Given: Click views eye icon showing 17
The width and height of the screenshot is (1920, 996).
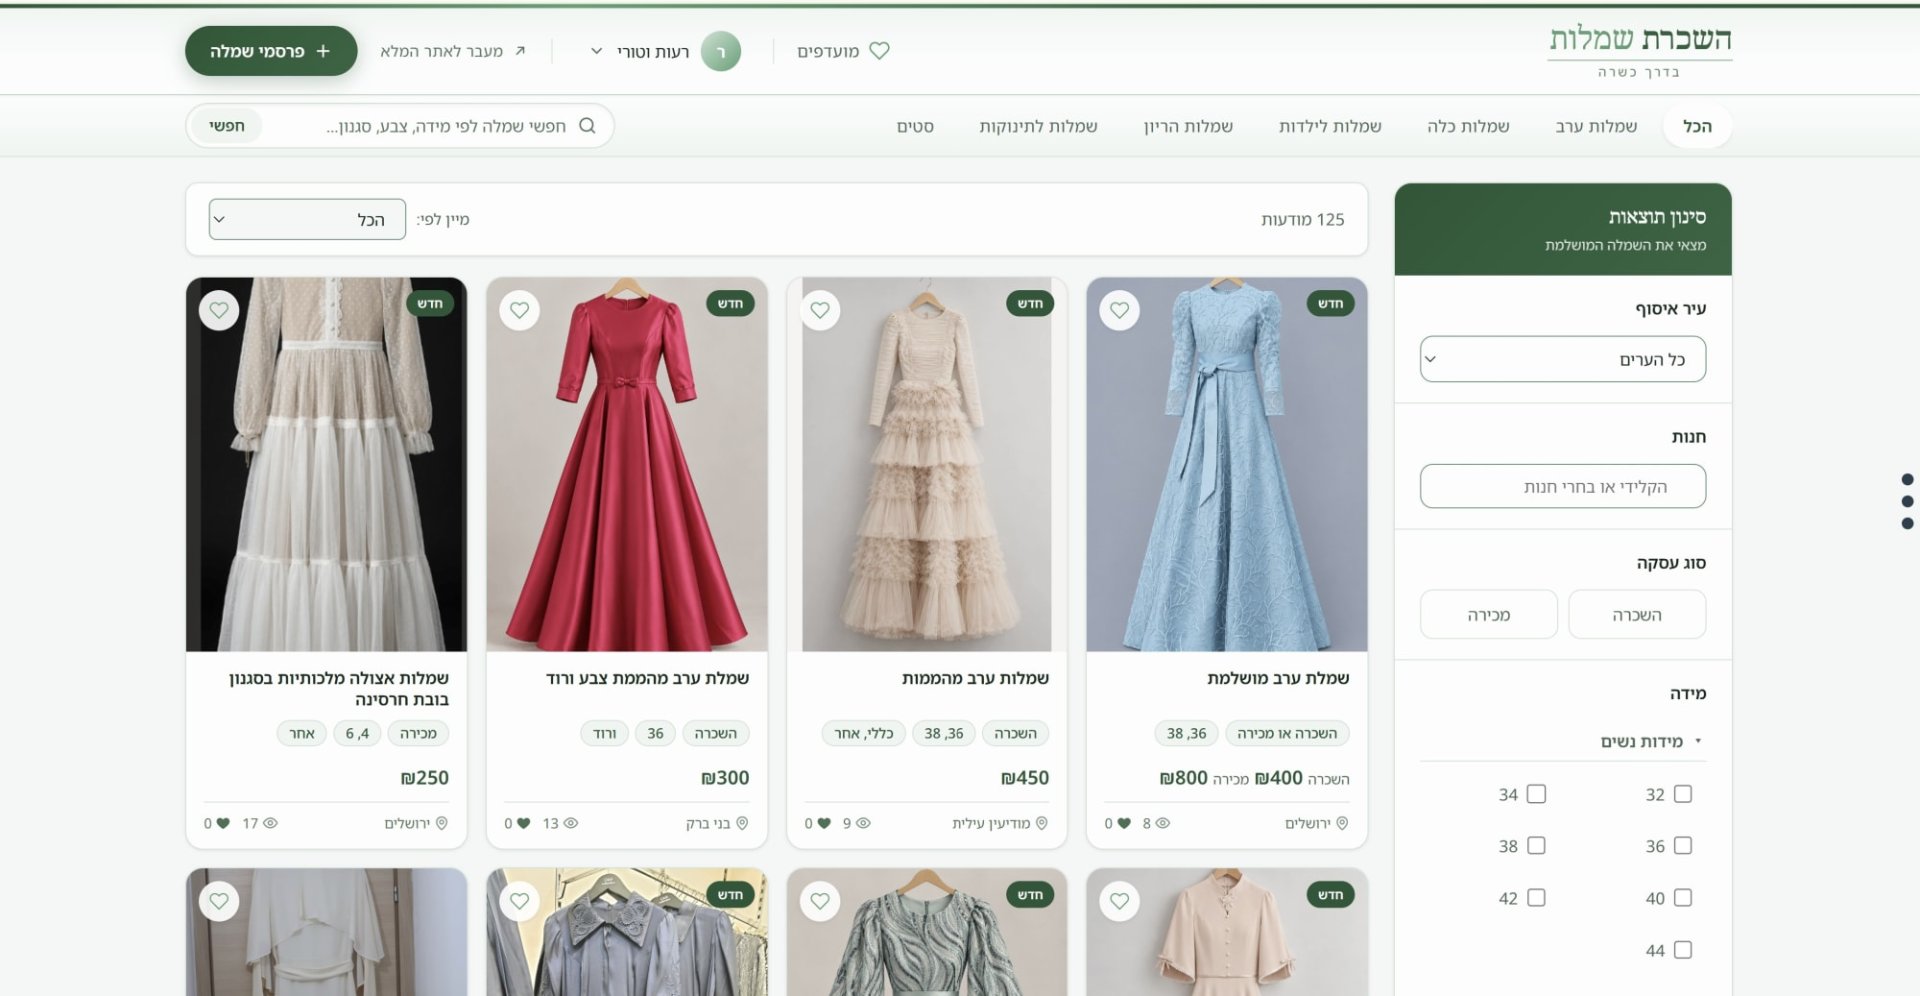Looking at the screenshot, I should click(x=270, y=823).
